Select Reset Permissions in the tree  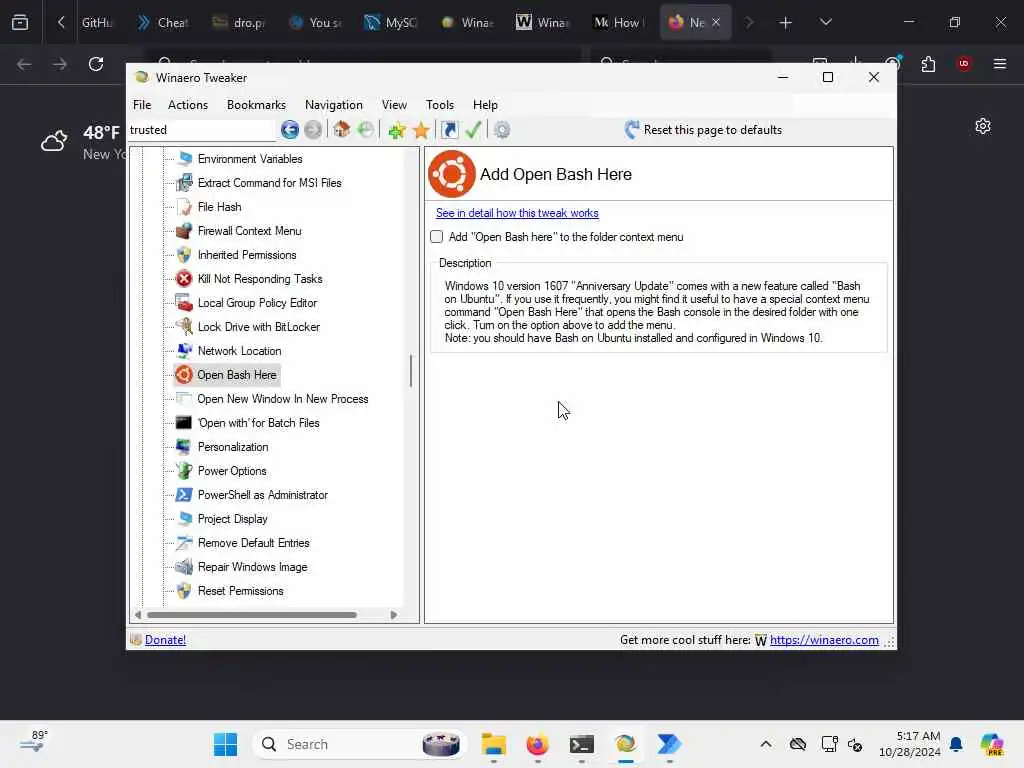240,591
